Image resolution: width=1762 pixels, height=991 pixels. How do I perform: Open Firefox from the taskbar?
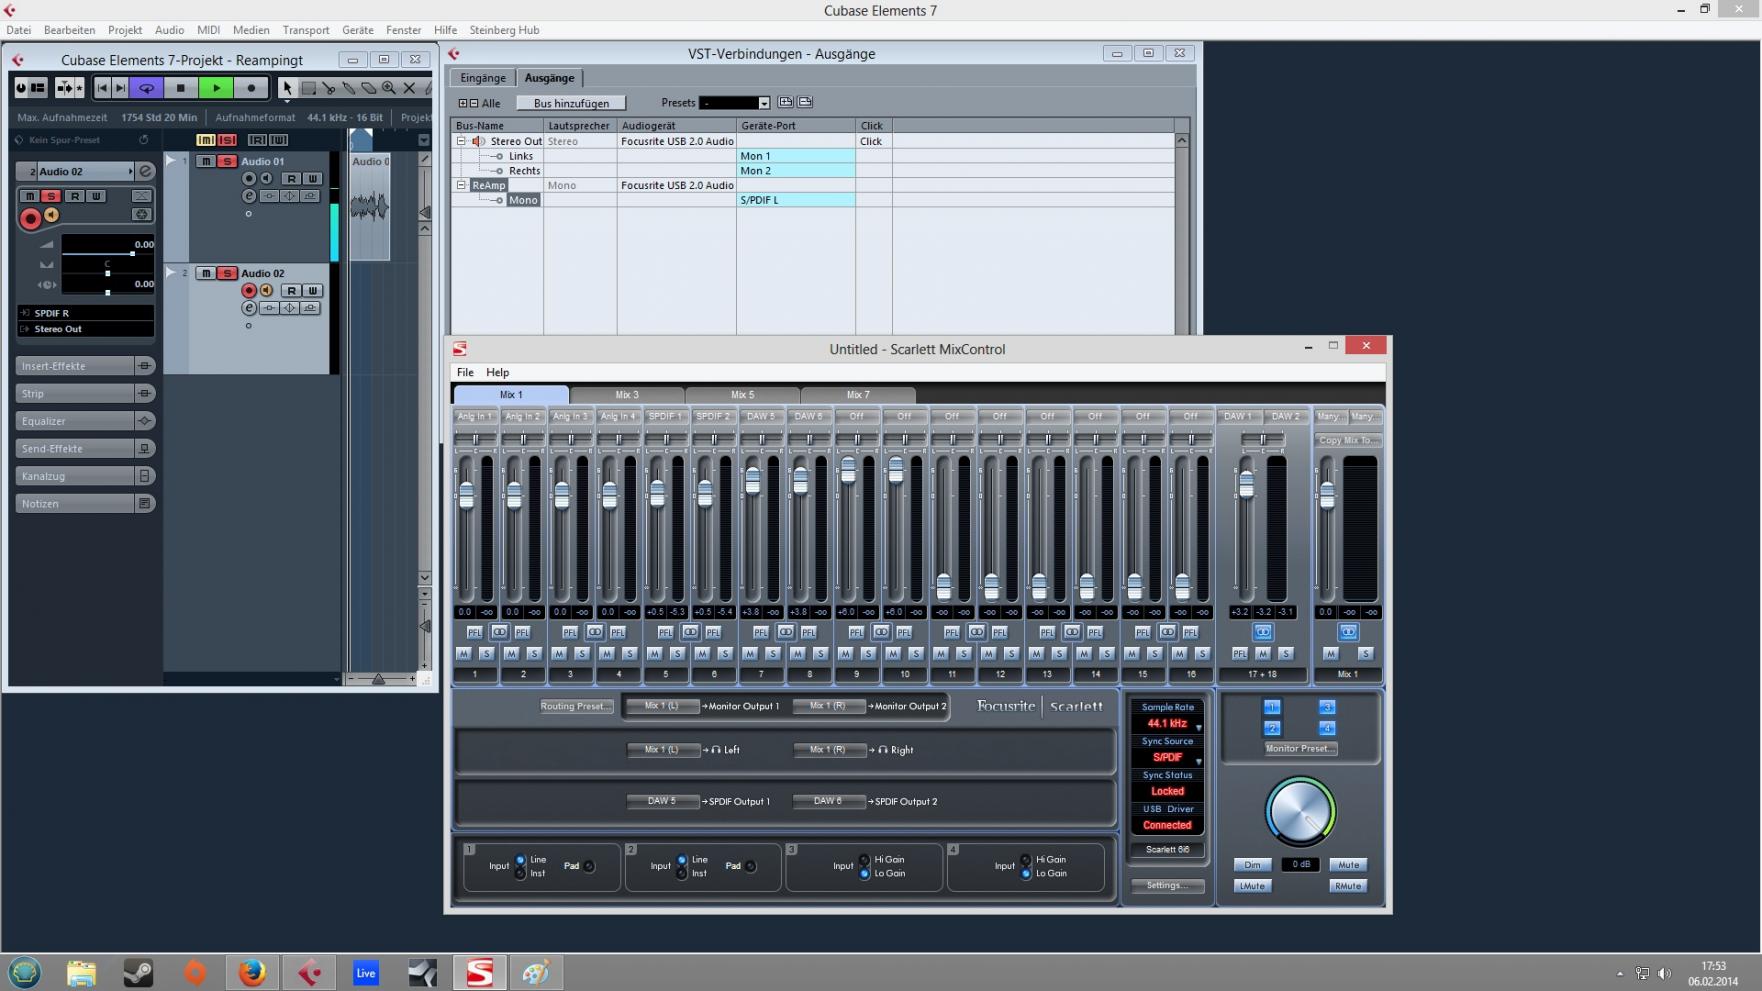pyautogui.click(x=252, y=972)
